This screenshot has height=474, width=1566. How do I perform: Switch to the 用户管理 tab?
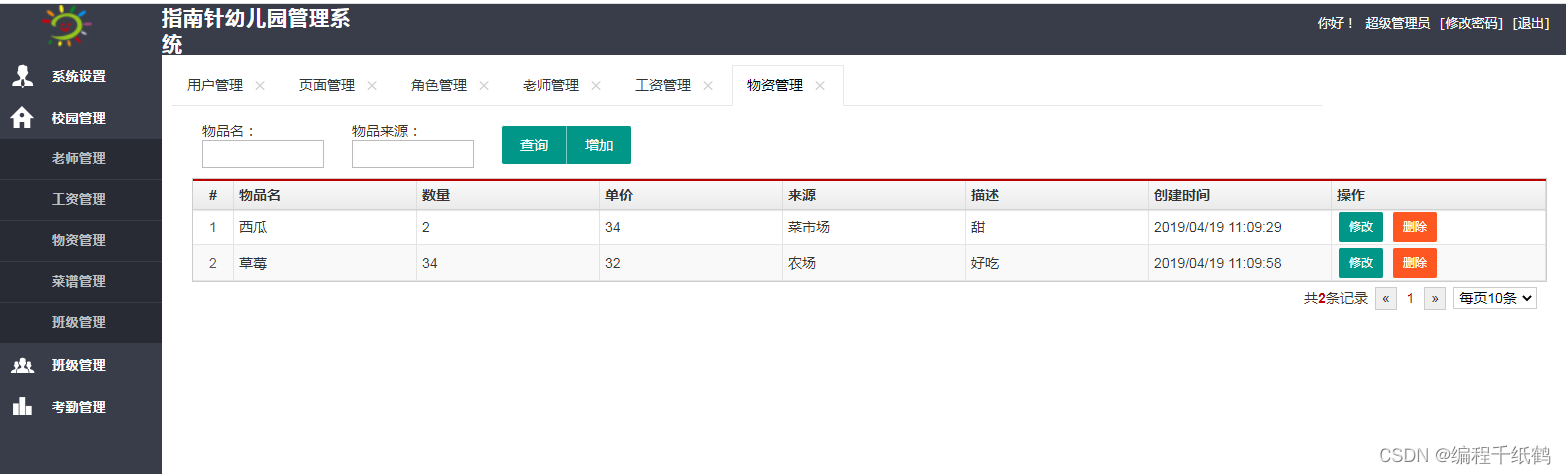(x=215, y=86)
